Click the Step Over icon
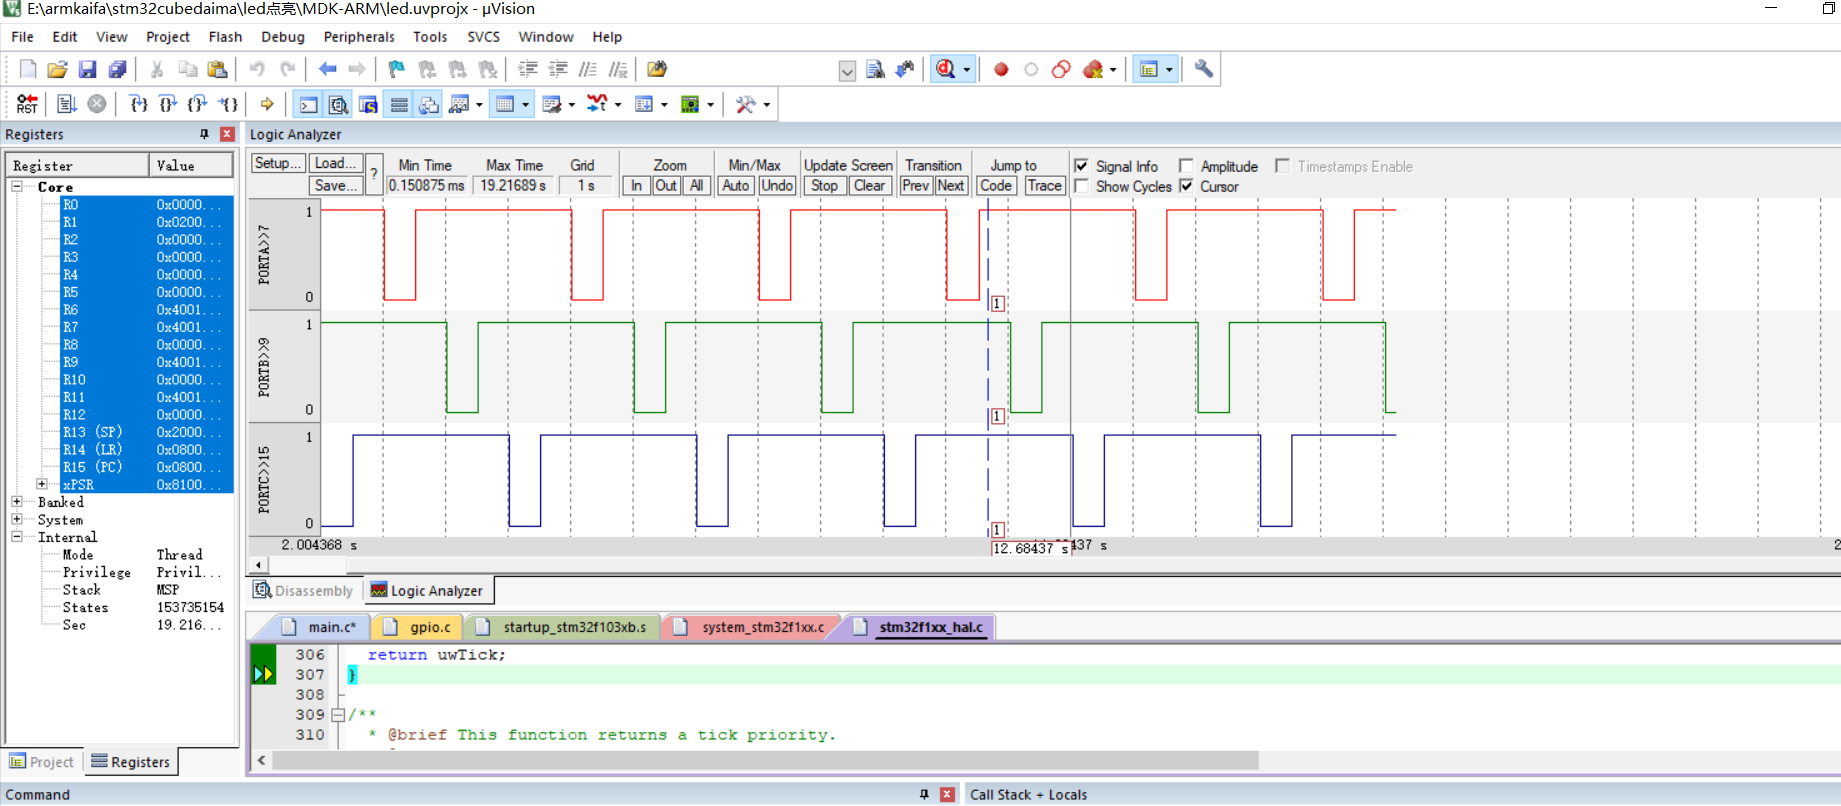This screenshot has height=806, width=1841. (x=168, y=104)
